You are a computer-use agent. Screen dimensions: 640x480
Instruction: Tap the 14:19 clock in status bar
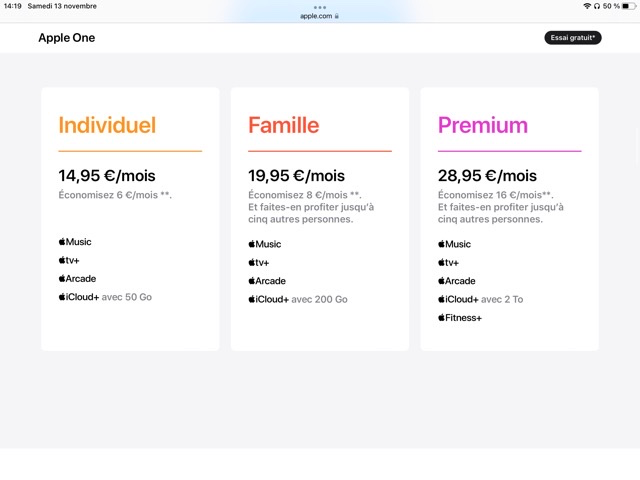point(13,6)
